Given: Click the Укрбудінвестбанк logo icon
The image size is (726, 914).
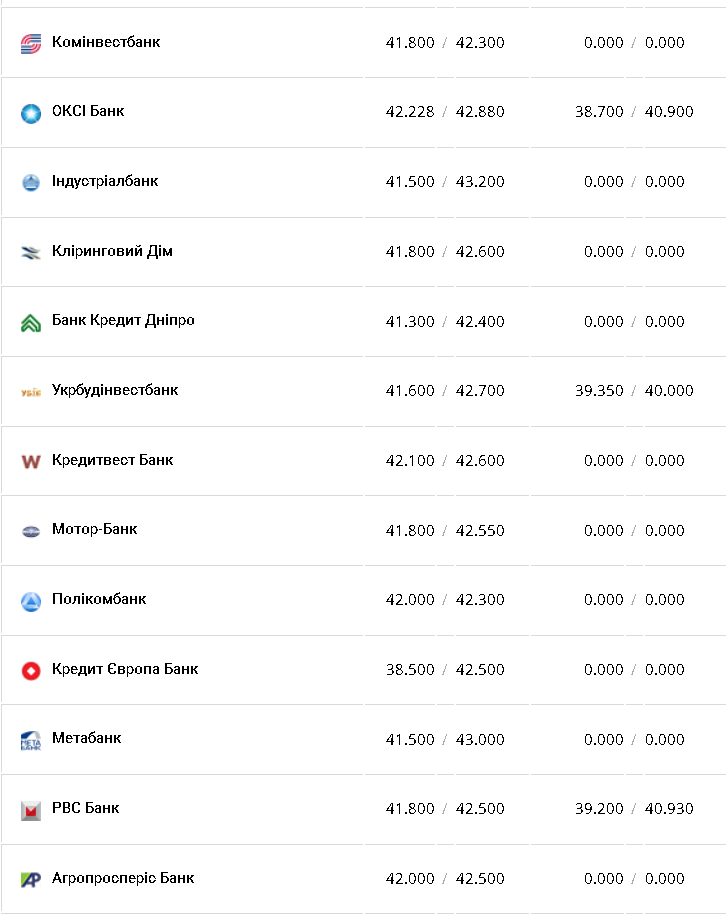Looking at the screenshot, I should pyautogui.click(x=31, y=391).
